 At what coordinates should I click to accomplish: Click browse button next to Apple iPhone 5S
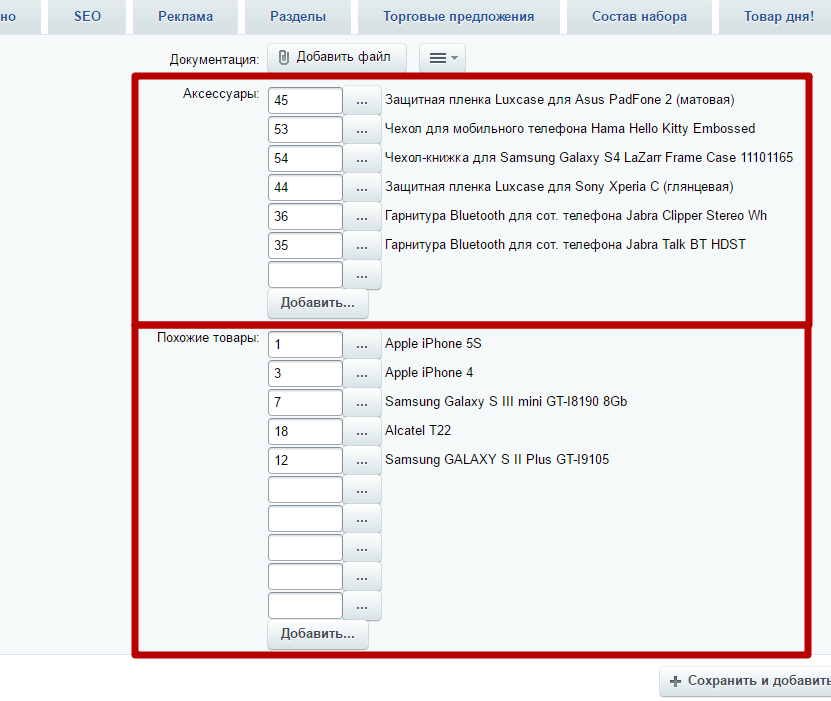pos(362,344)
